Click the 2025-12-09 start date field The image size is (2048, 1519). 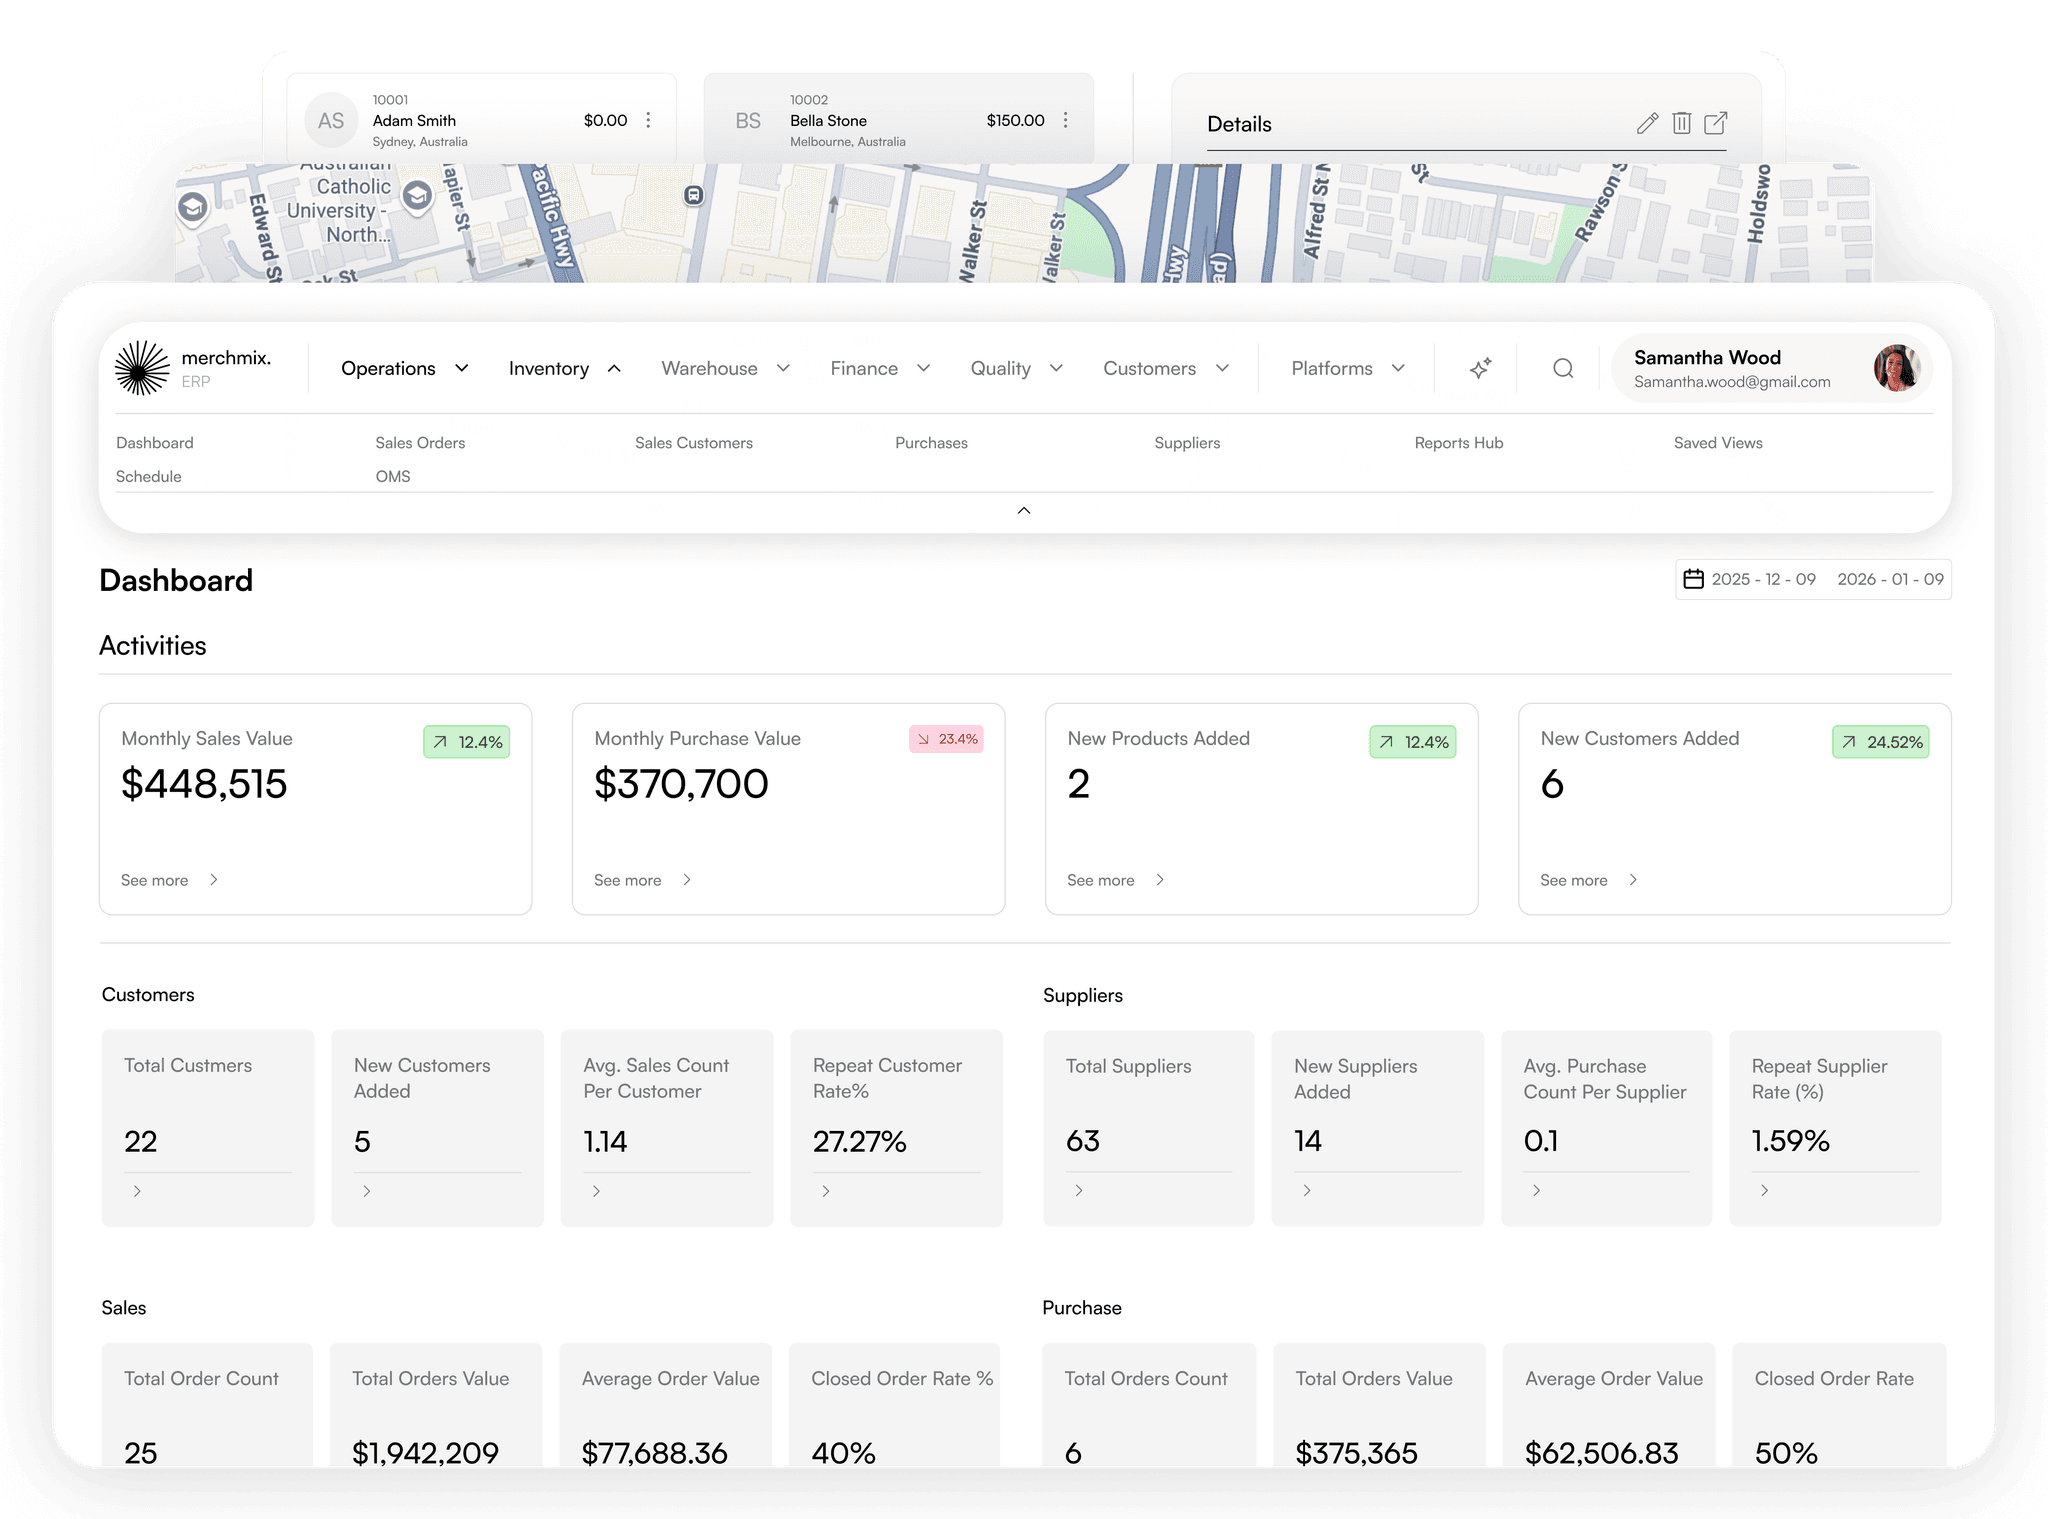pos(1763,579)
